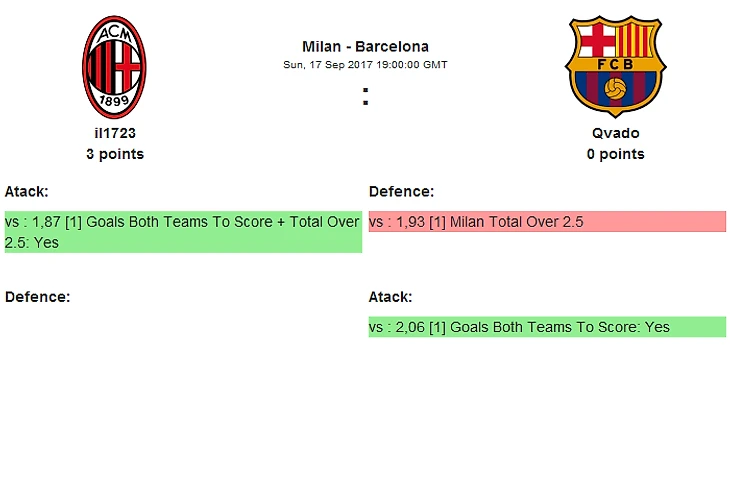Click the 1,93 odds value
Viewport: 730px width, 480px height.
[411, 222]
